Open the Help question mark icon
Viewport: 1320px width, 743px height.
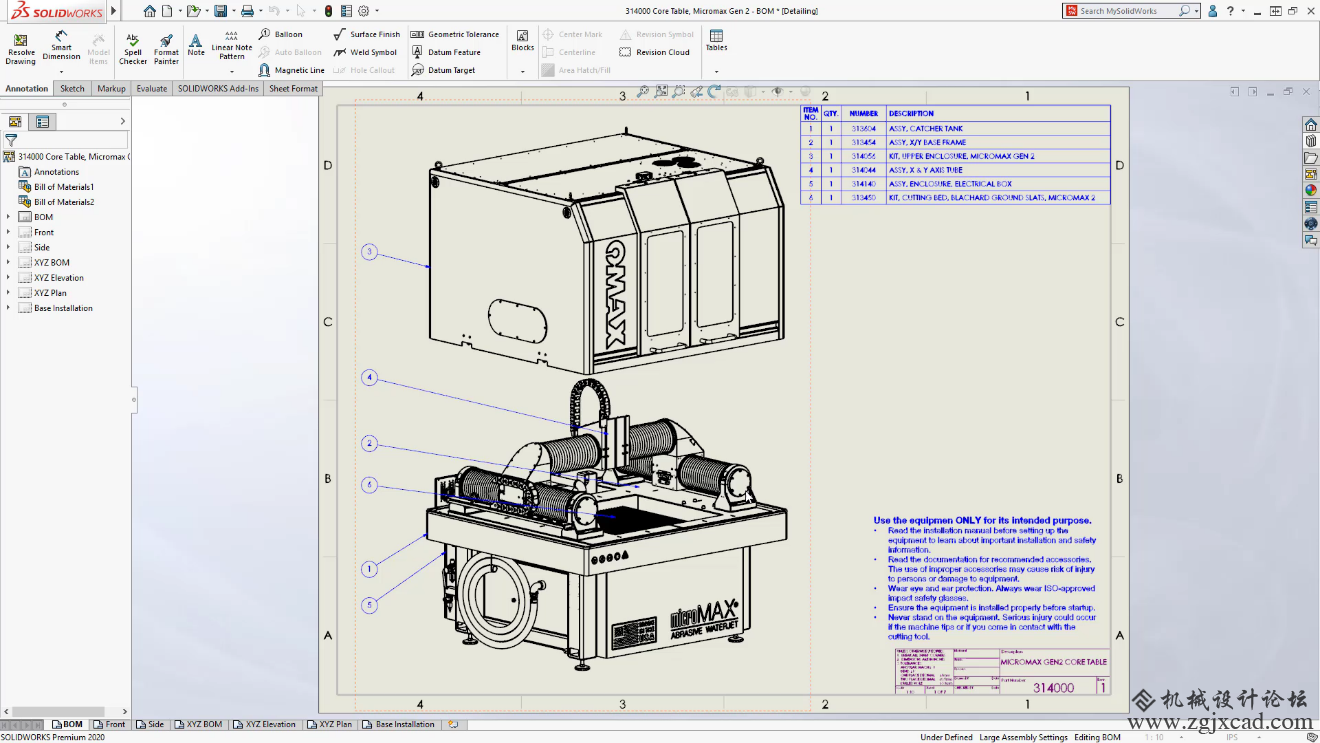1230,11
